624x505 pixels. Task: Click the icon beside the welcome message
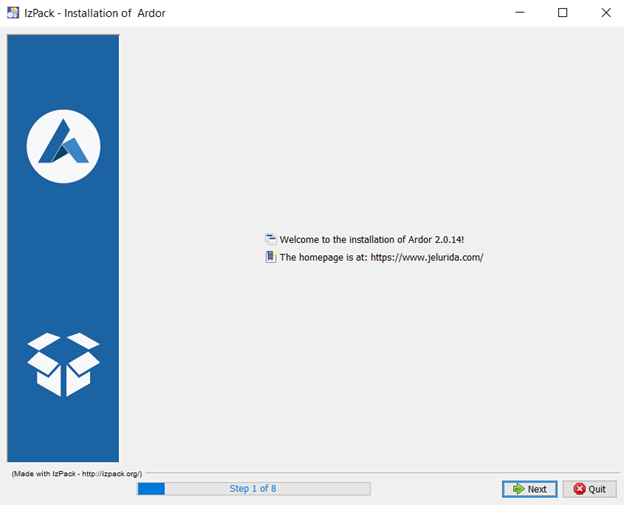[x=270, y=239]
